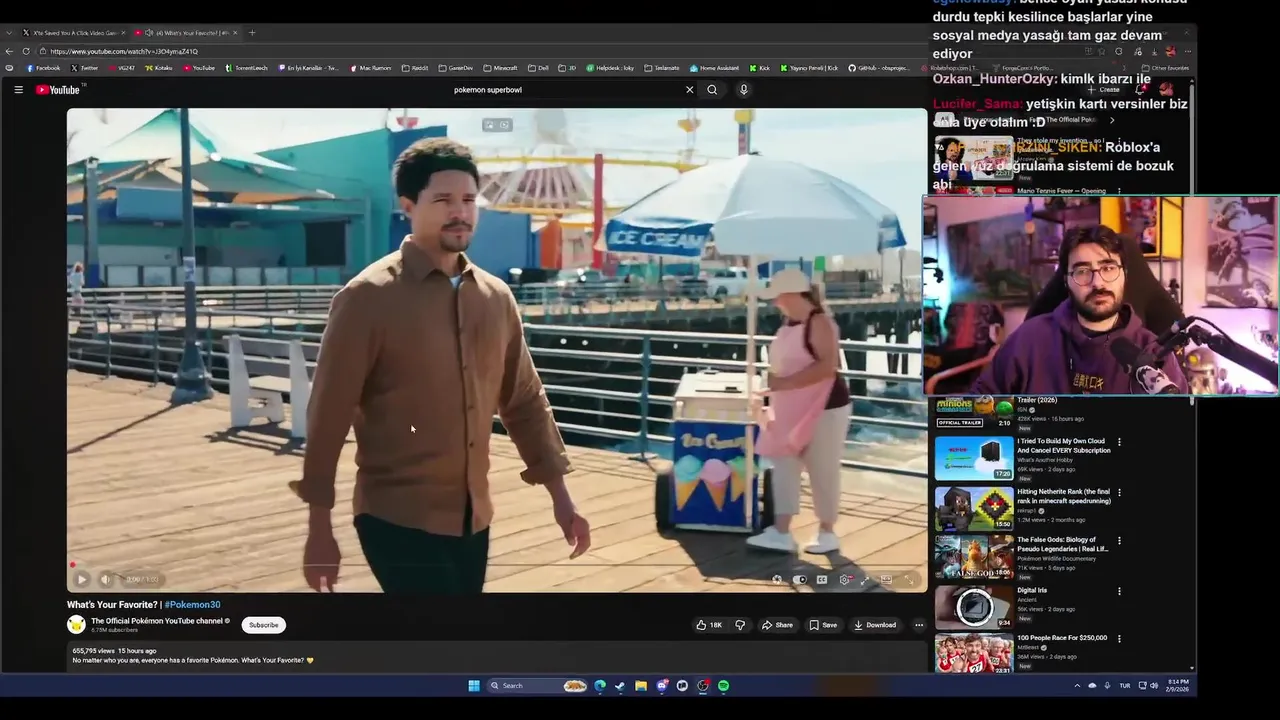The image size is (1280, 720).
Task: Open the Pokémon channel avatar
Action: [76, 625]
